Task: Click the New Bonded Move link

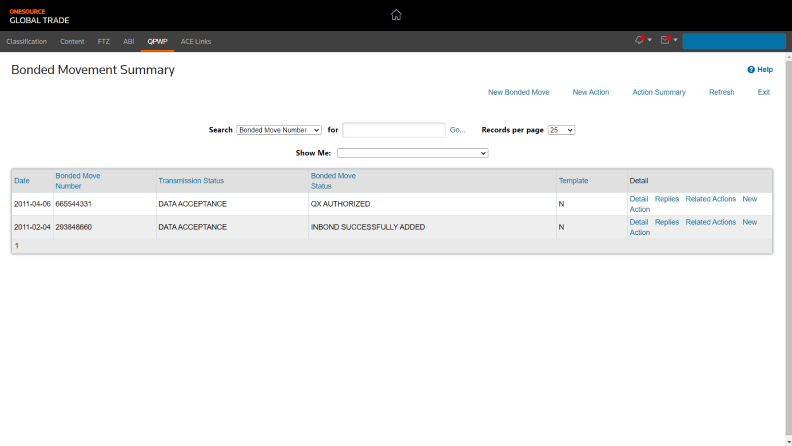Action: [x=518, y=92]
